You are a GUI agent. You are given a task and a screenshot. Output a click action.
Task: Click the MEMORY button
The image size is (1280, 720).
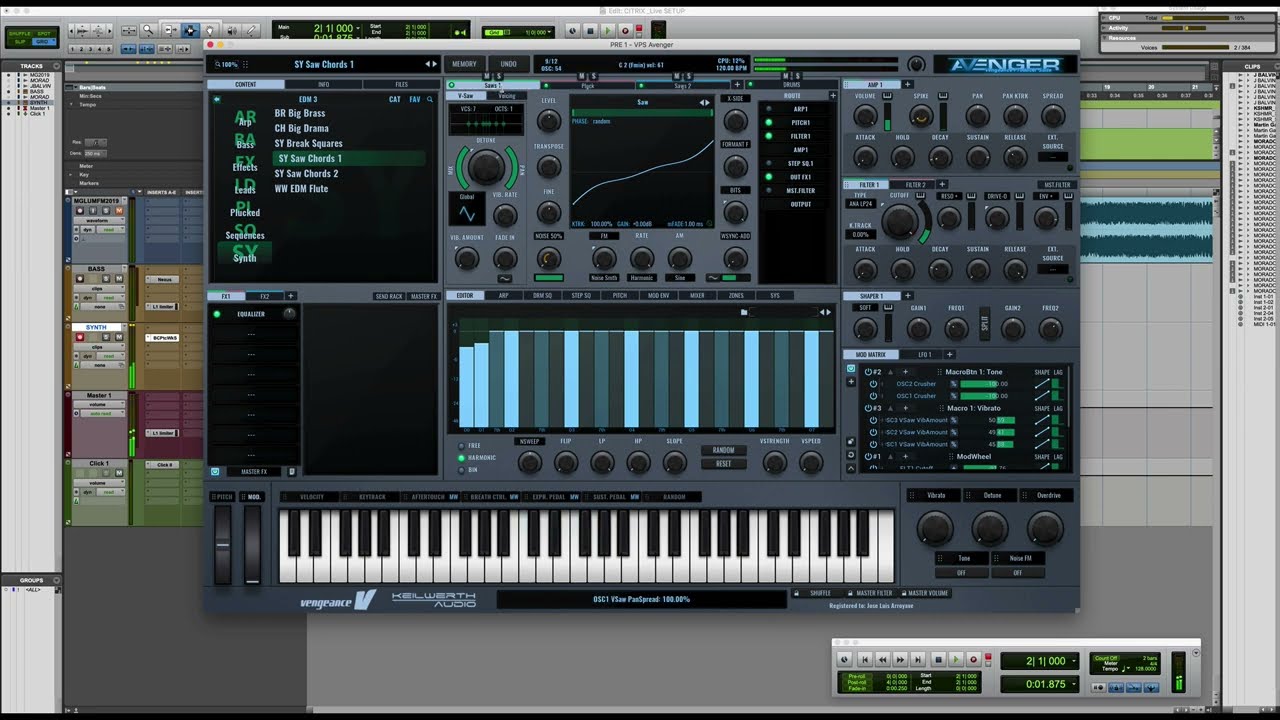pyautogui.click(x=464, y=64)
